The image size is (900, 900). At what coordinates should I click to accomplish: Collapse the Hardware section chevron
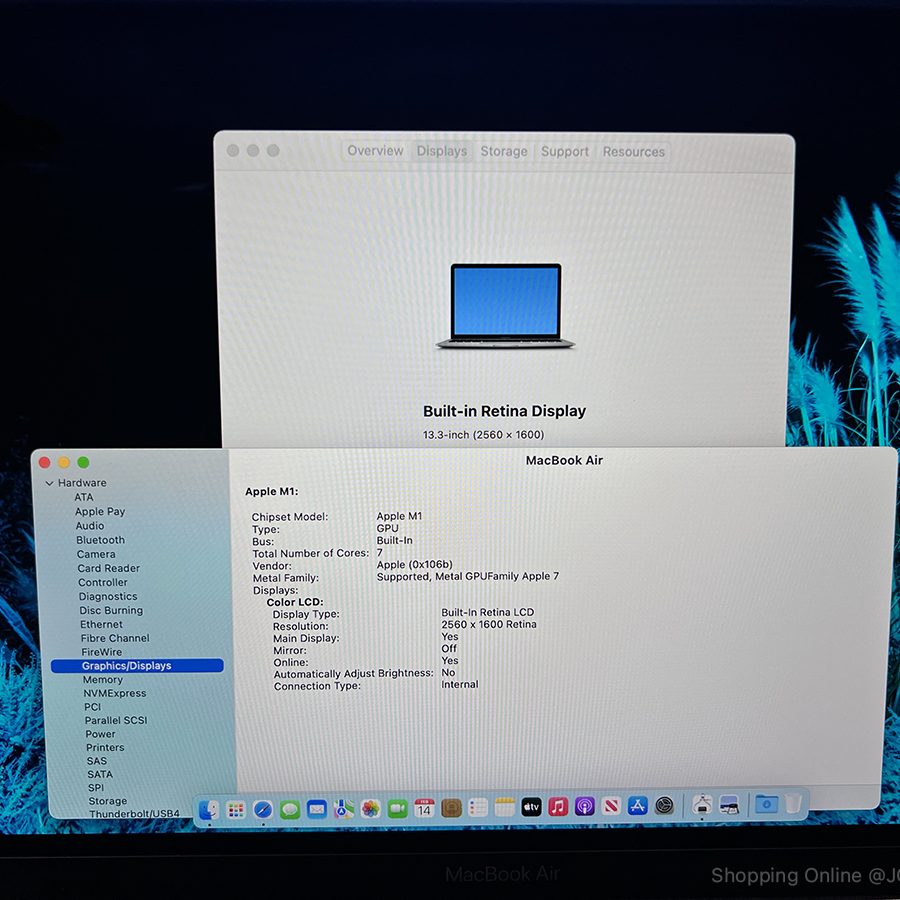[x=50, y=483]
